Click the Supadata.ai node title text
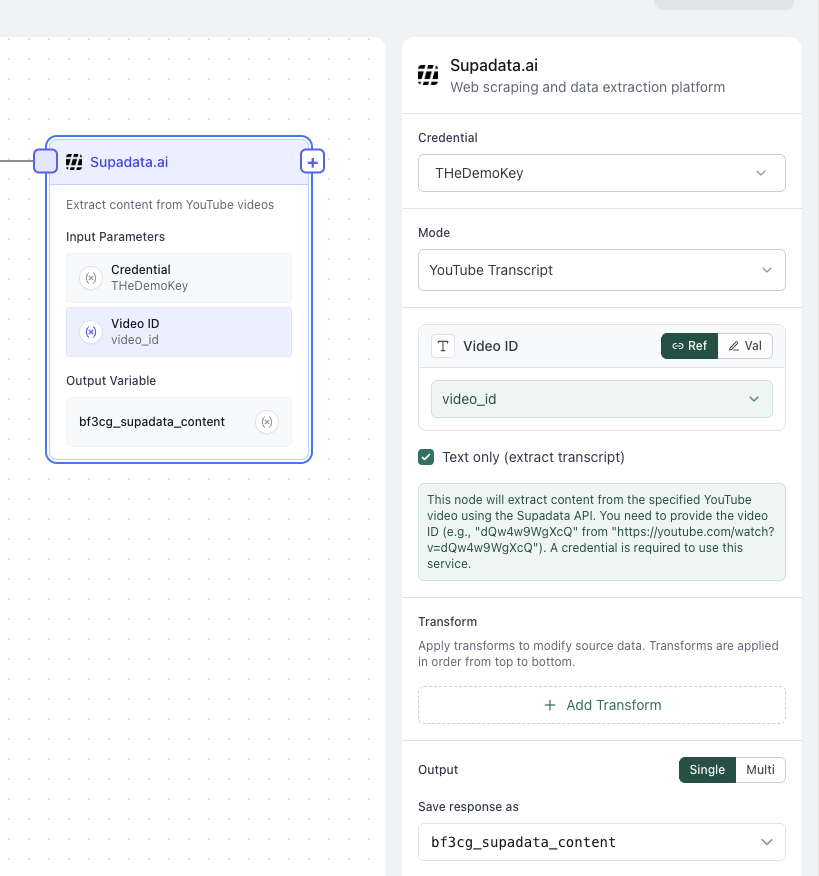This screenshot has width=819, height=876. [130, 162]
